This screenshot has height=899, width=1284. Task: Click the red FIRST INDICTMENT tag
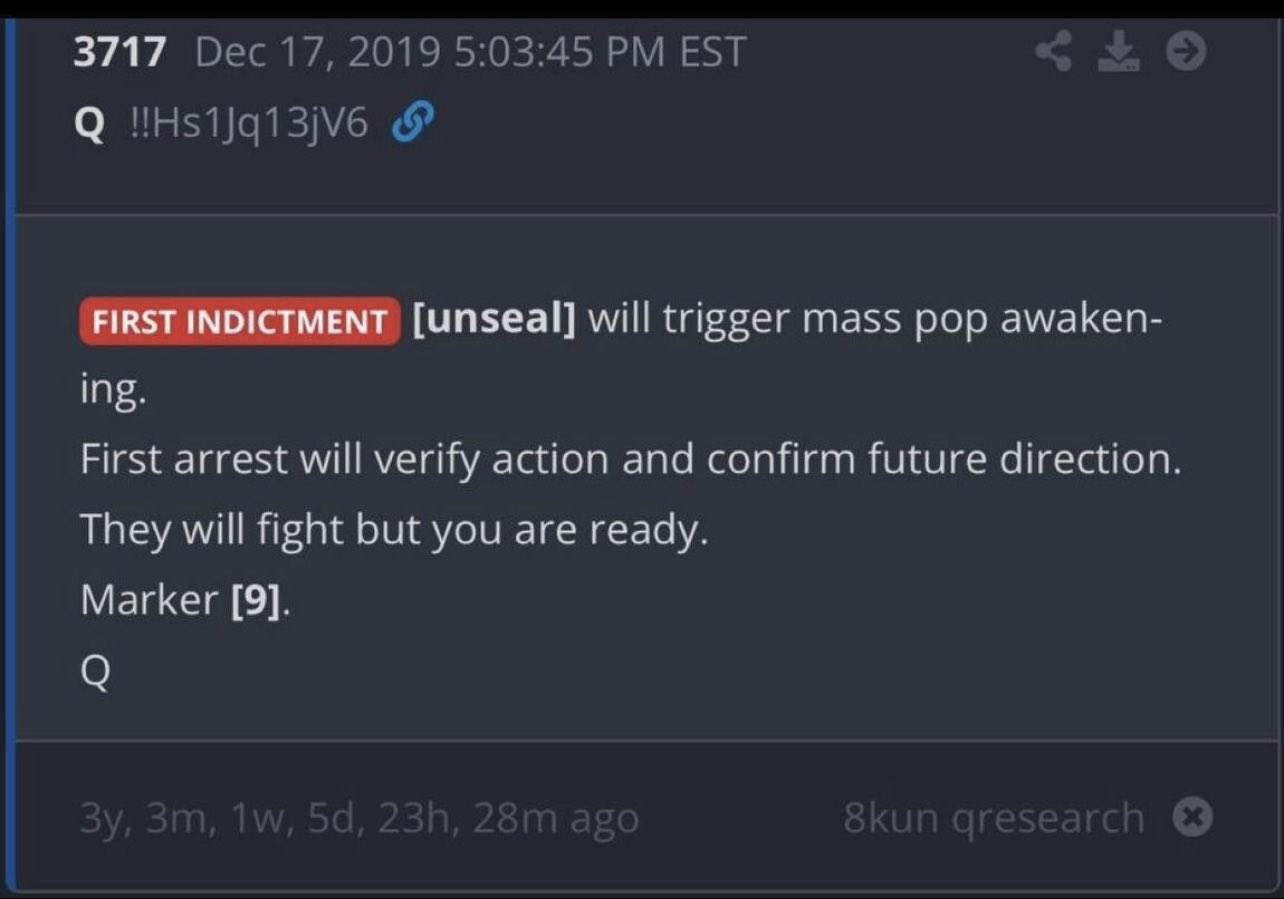[240, 322]
